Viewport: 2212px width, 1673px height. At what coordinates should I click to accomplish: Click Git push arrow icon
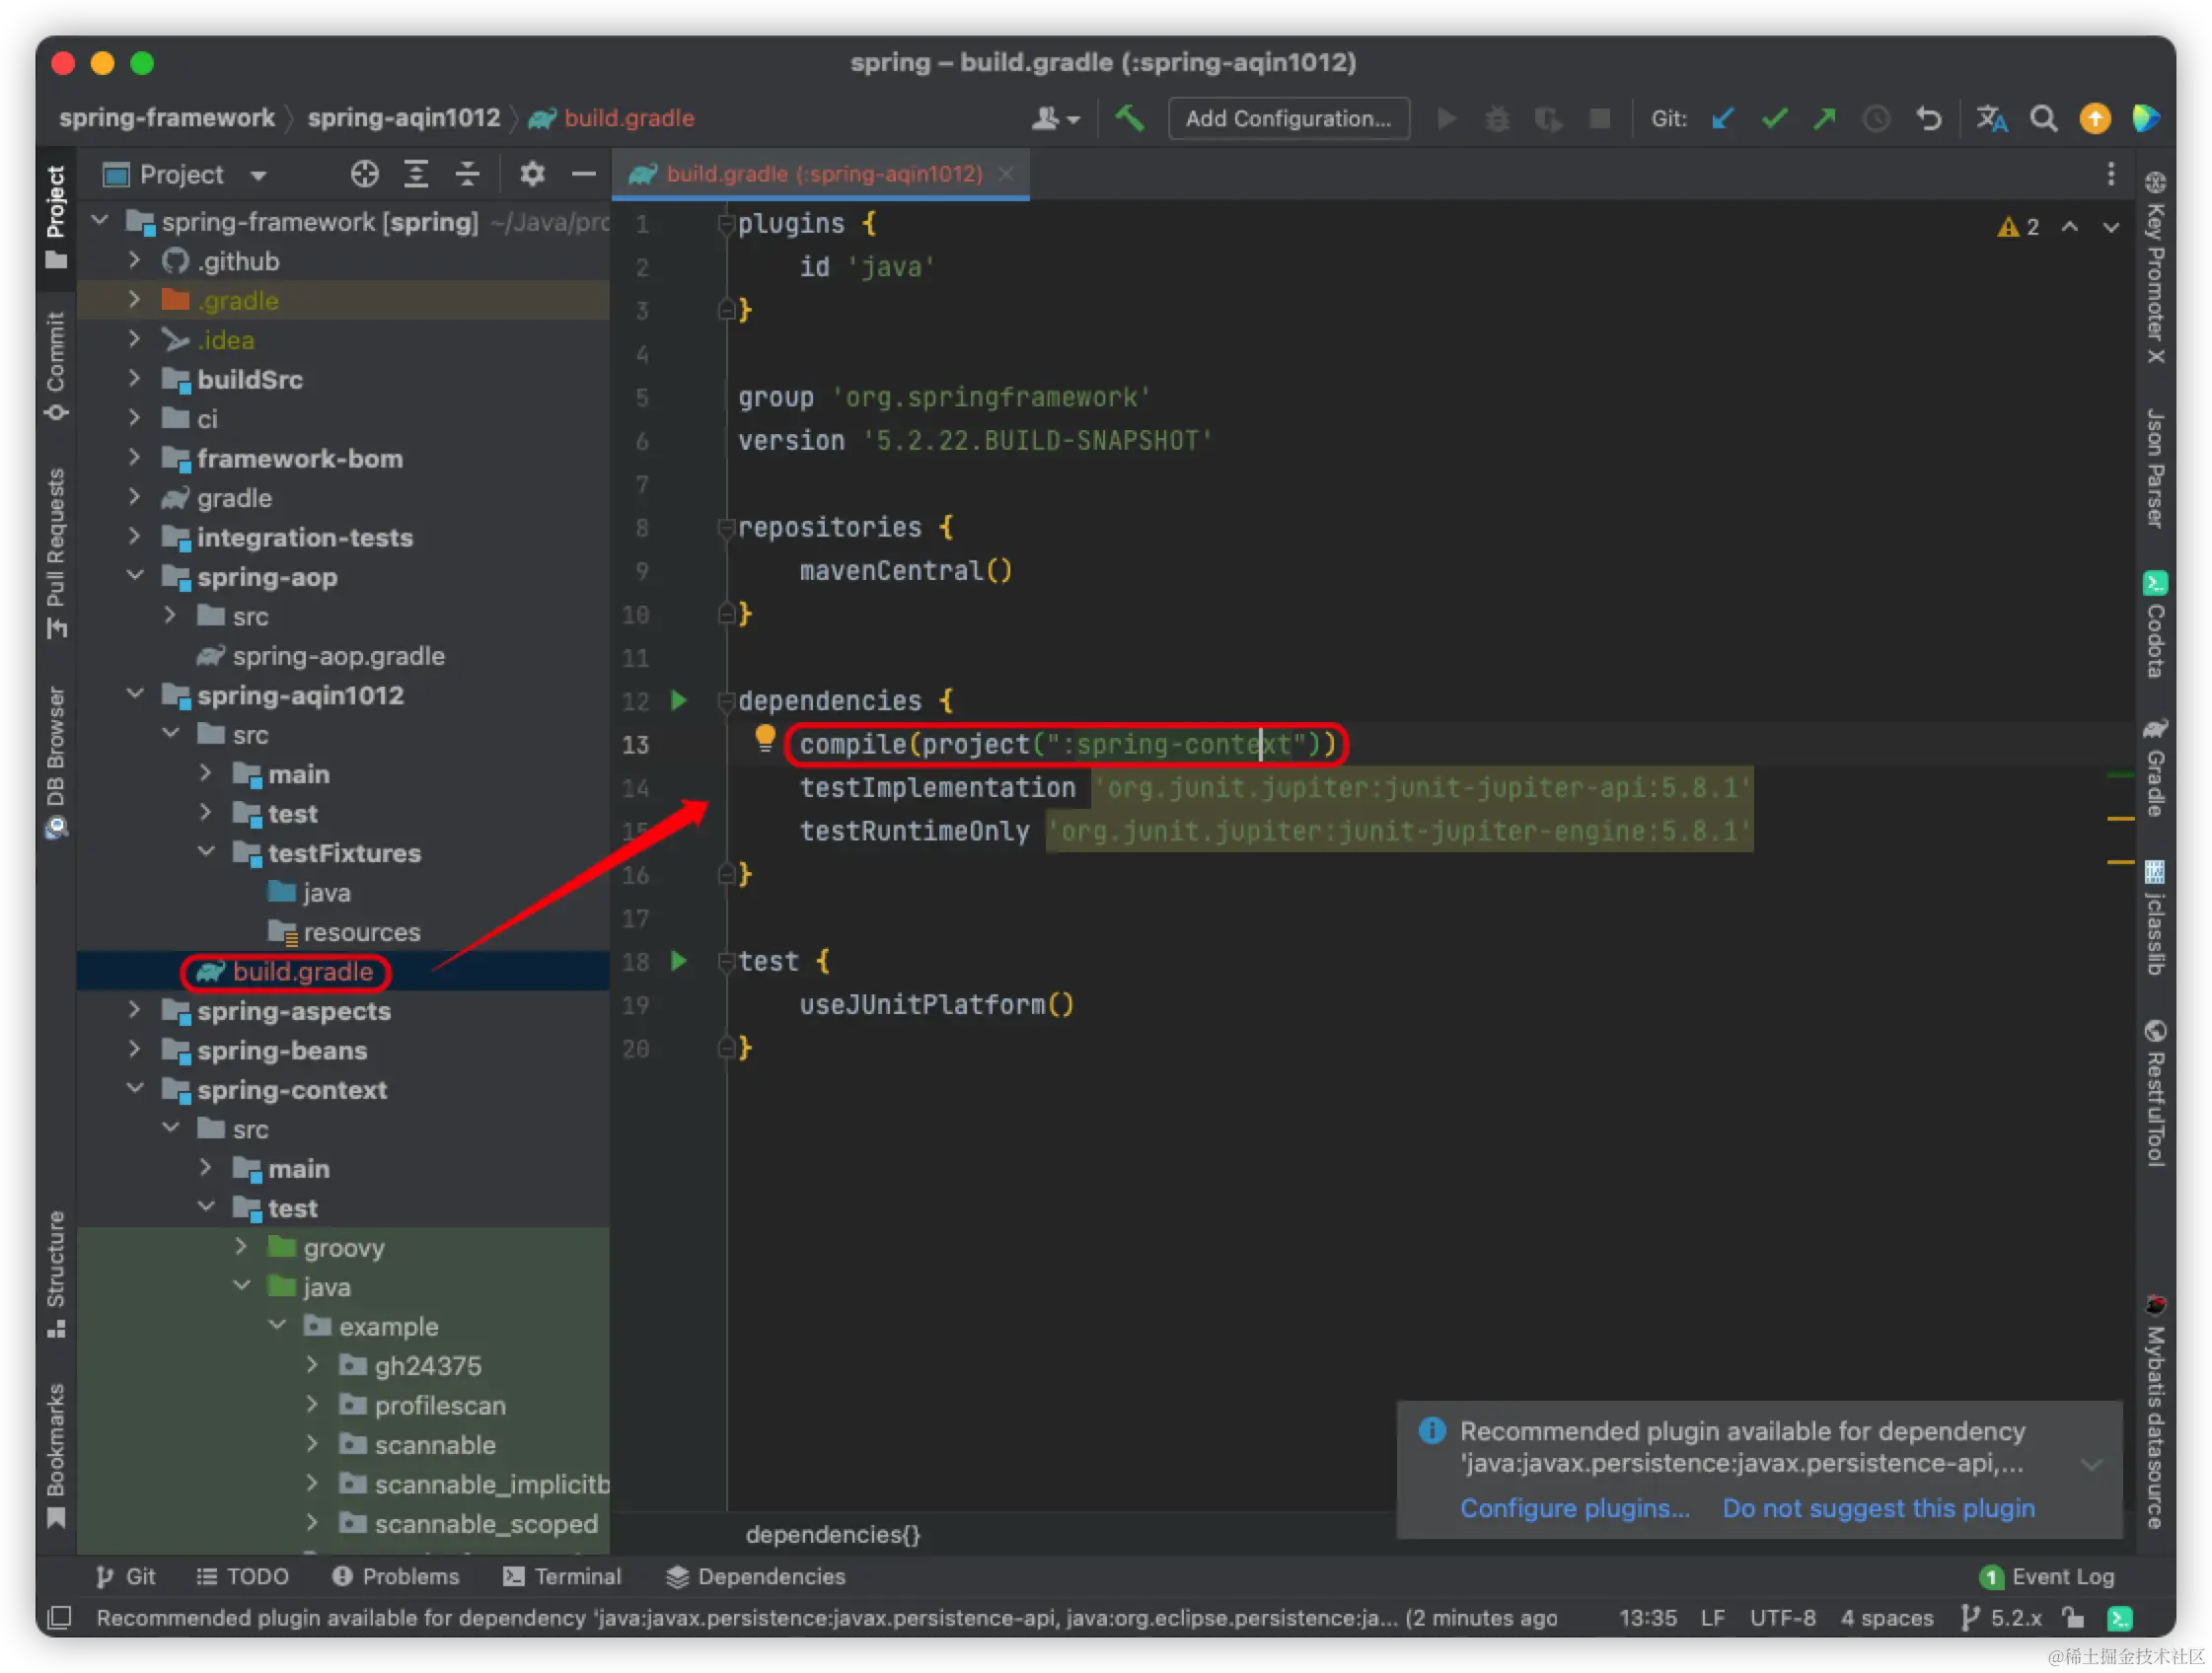pyautogui.click(x=1825, y=119)
